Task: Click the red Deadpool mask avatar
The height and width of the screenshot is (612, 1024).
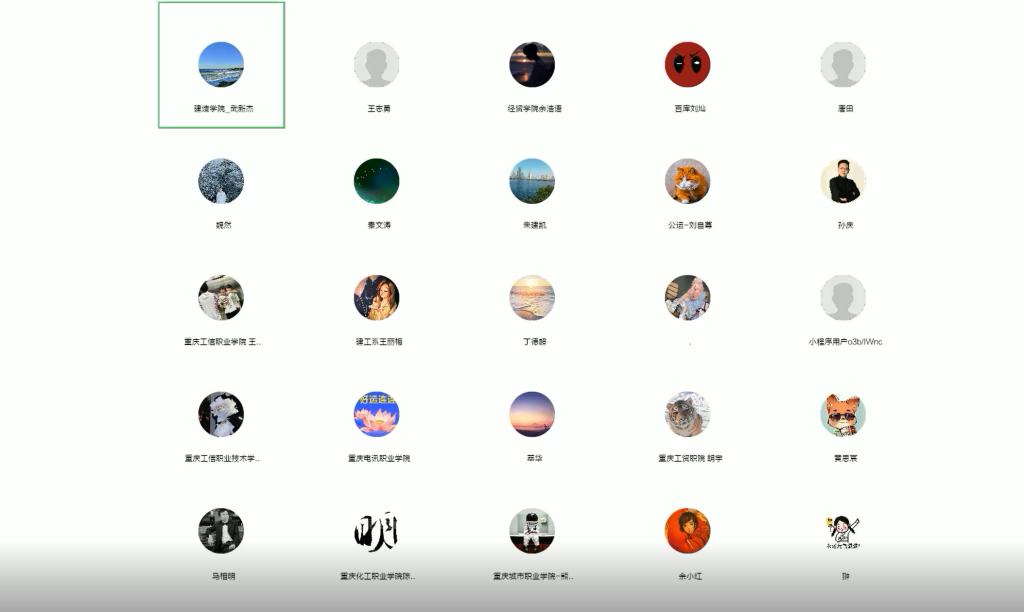Action: click(x=687, y=64)
